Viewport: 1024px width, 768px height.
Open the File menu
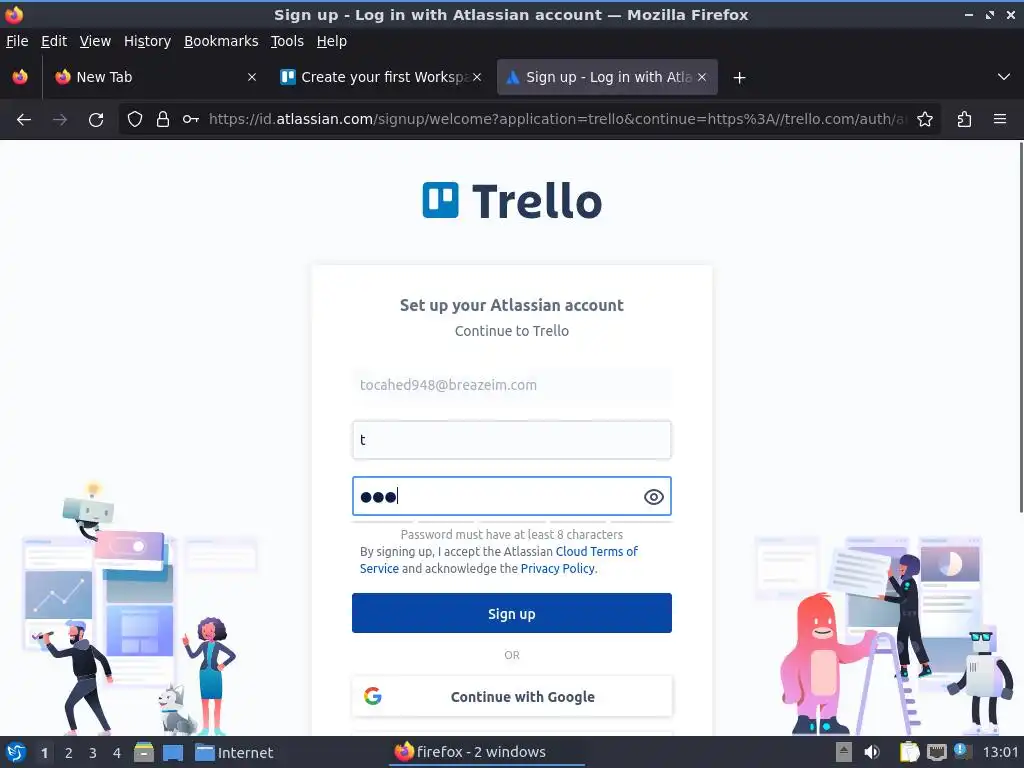click(17, 41)
